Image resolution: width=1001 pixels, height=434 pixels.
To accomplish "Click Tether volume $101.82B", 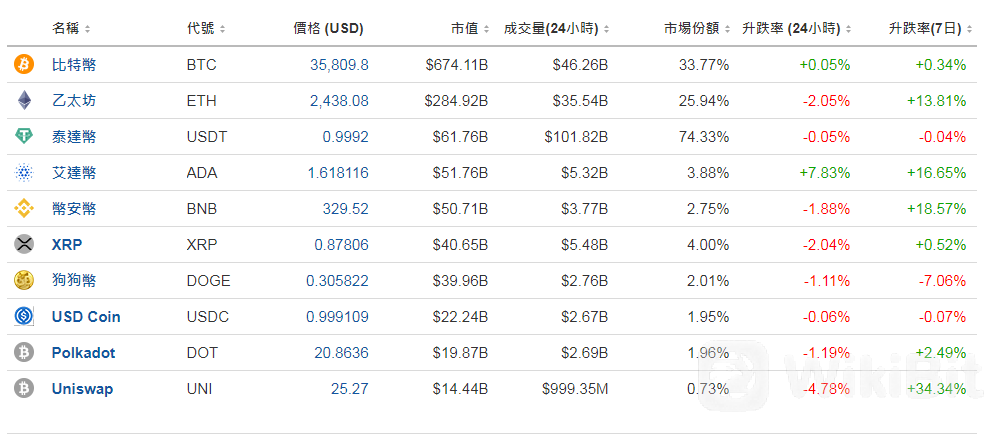I will point(576,137).
